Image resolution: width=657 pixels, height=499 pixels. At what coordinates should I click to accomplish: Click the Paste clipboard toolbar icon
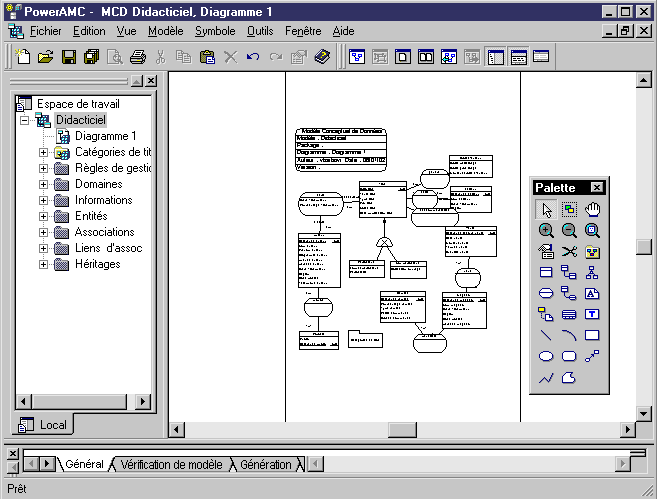pos(207,57)
